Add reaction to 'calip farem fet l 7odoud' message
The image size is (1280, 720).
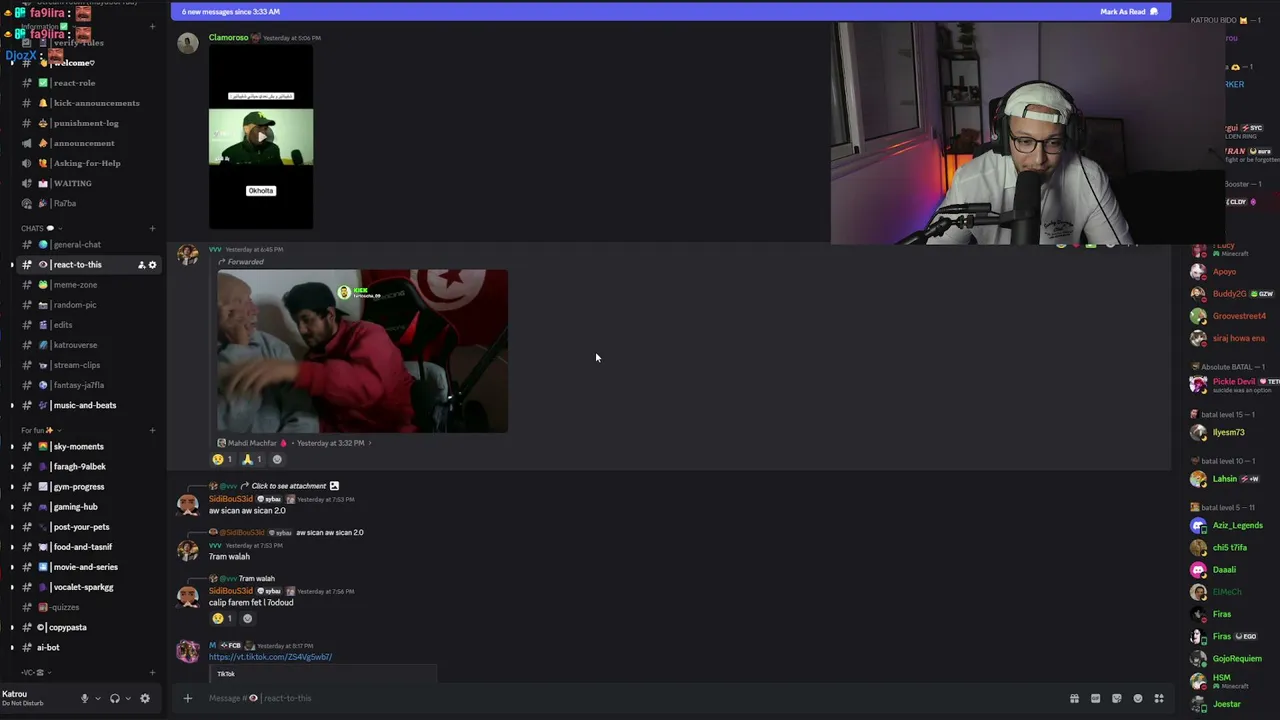pyautogui.click(x=248, y=619)
